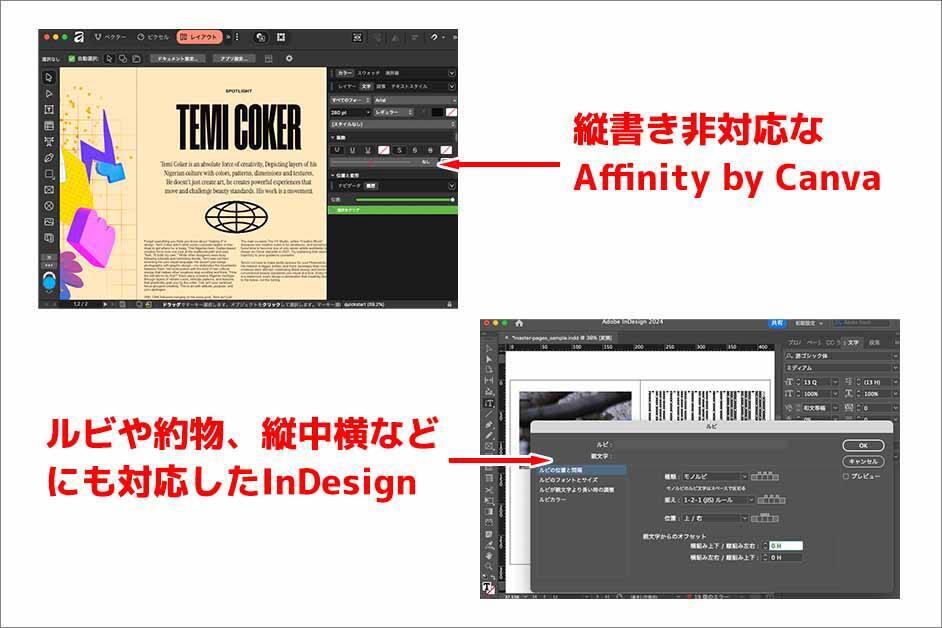Toggle the 自動選択 checkbox in Affinity
The height and width of the screenshot is (628, 942).
coord(71,59)
